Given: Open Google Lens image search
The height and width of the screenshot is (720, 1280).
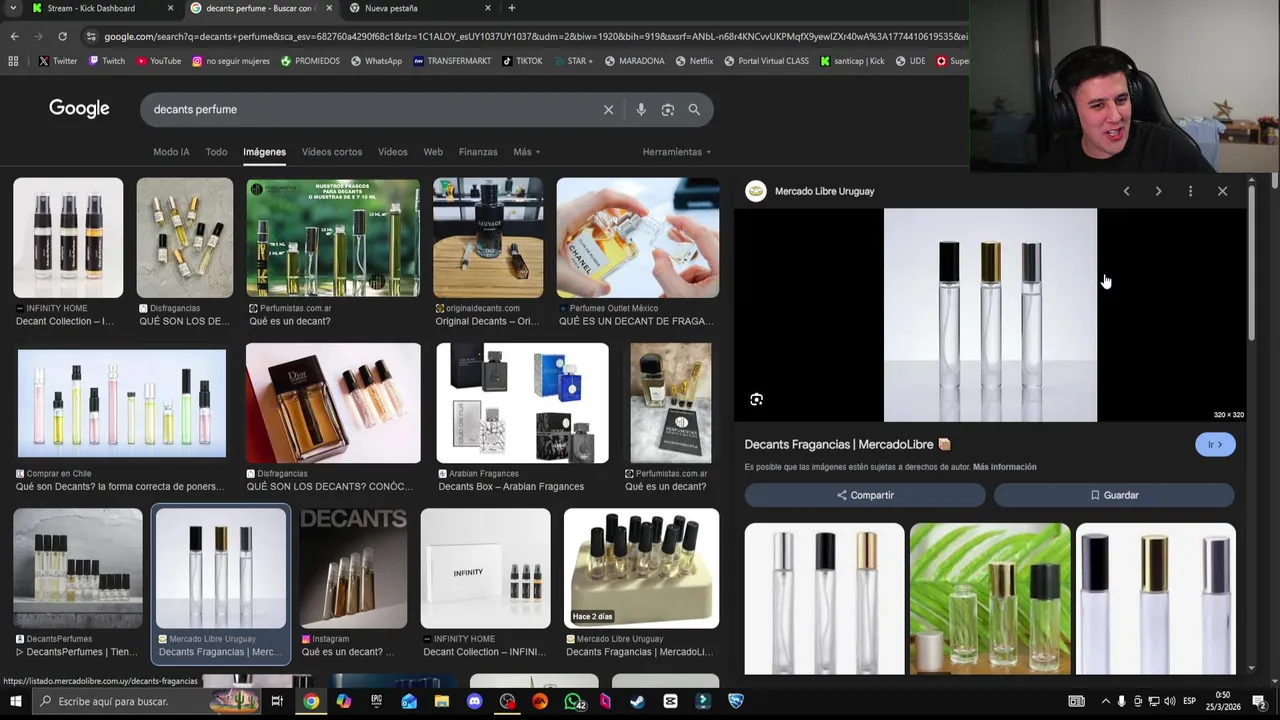Looking at the screenshot, I should pyautogui.click(x=668, y=110).
